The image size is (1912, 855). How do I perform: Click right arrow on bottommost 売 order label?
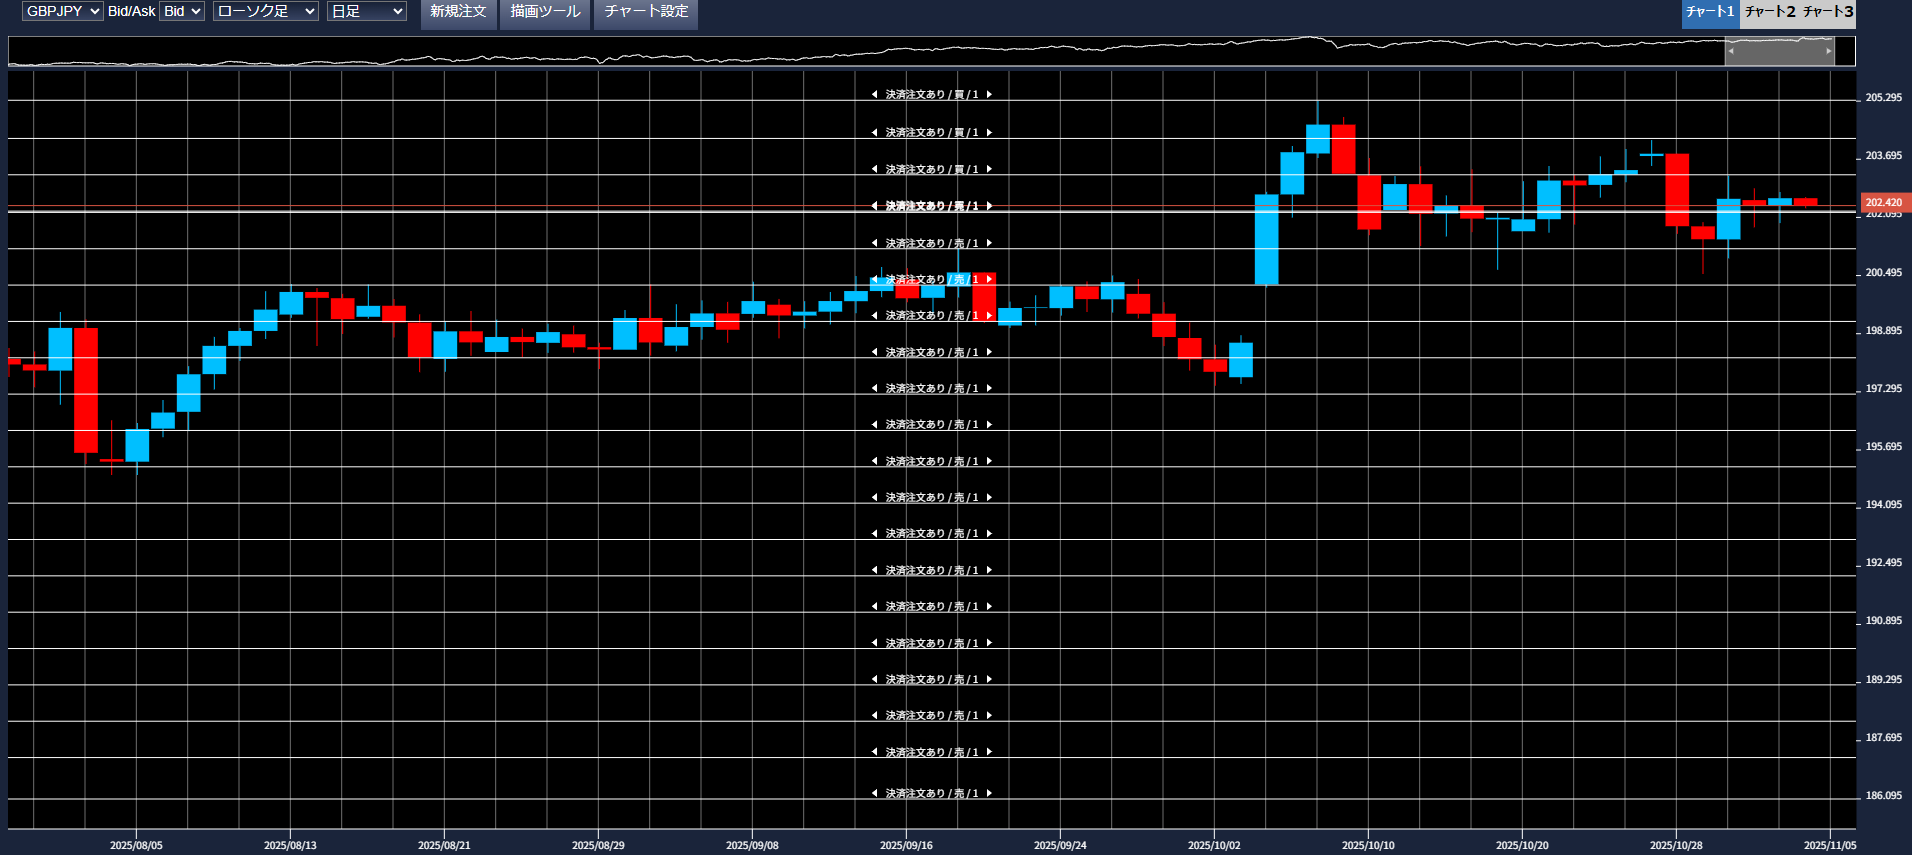coord(989,793)
